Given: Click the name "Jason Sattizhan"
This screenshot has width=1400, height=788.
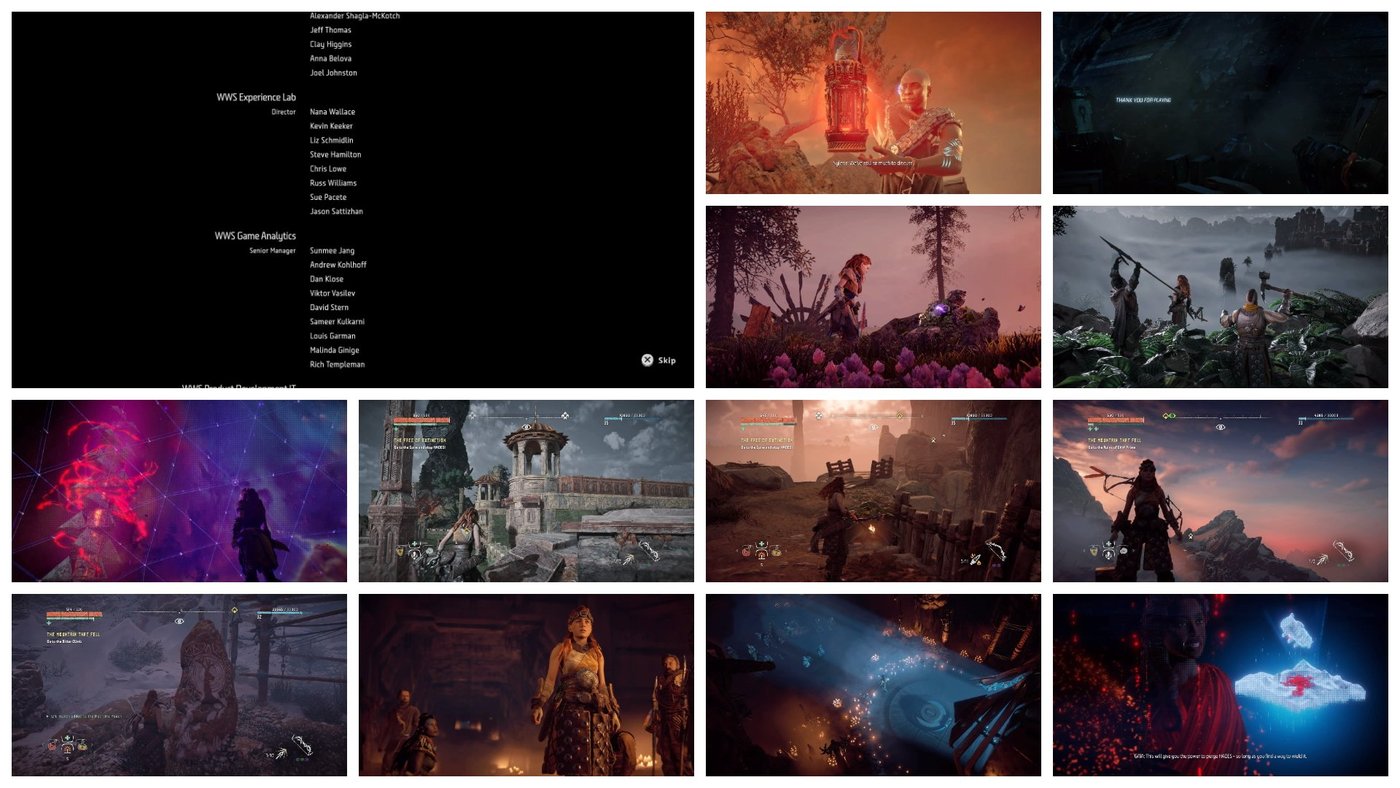Looking at the screenshot, I should click(336, 211).
